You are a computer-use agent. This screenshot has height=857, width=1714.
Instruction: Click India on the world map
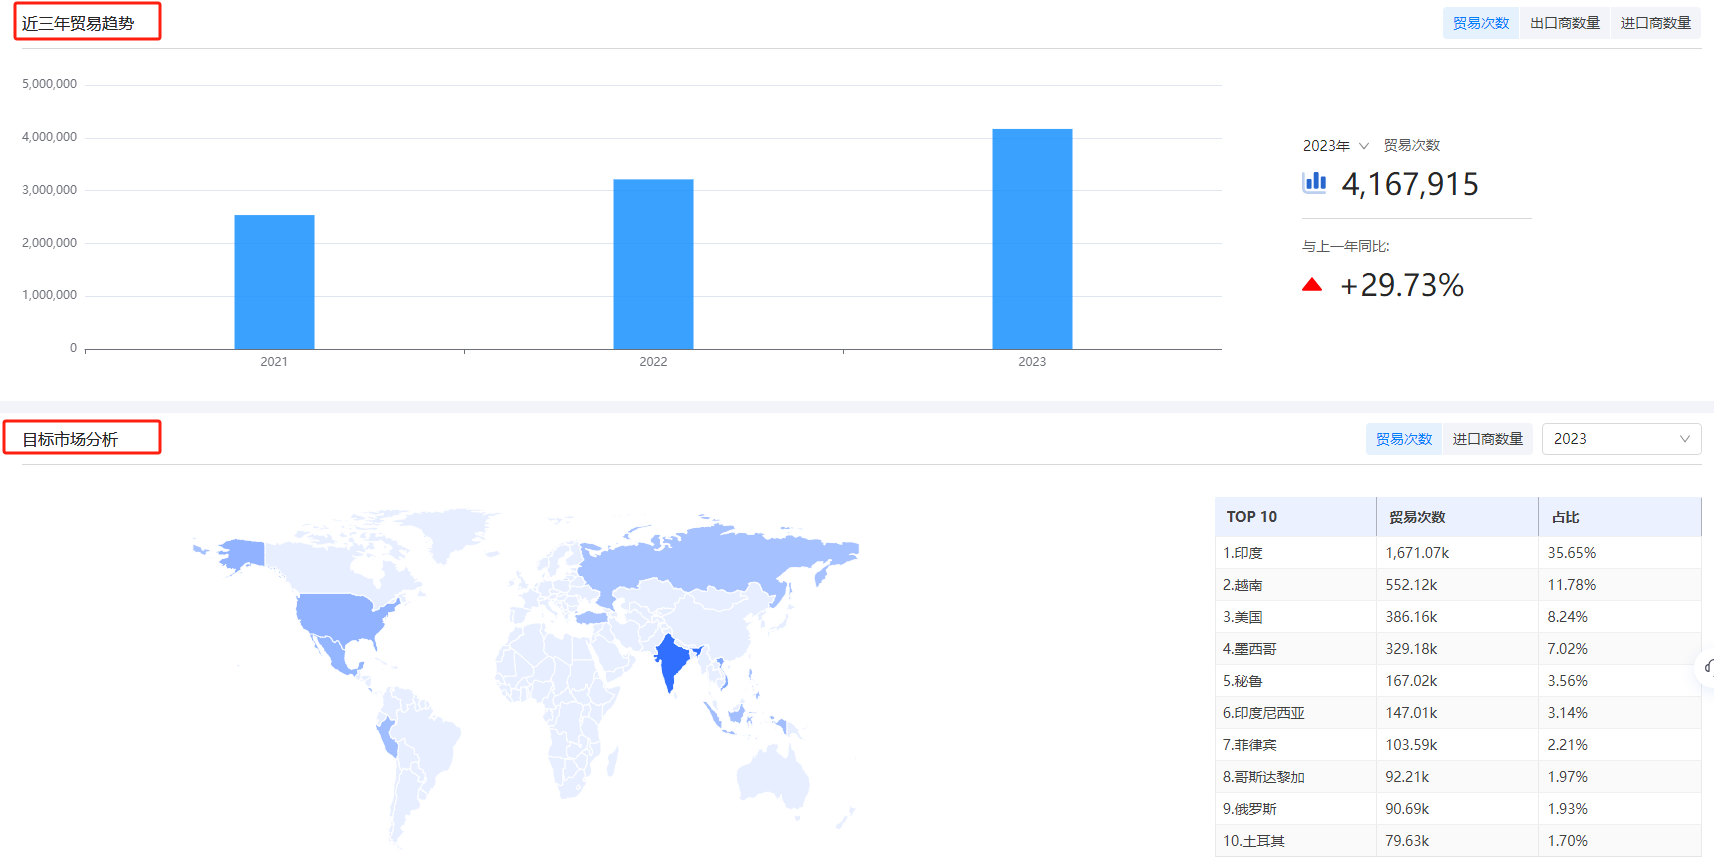click(x=671, y=661)
